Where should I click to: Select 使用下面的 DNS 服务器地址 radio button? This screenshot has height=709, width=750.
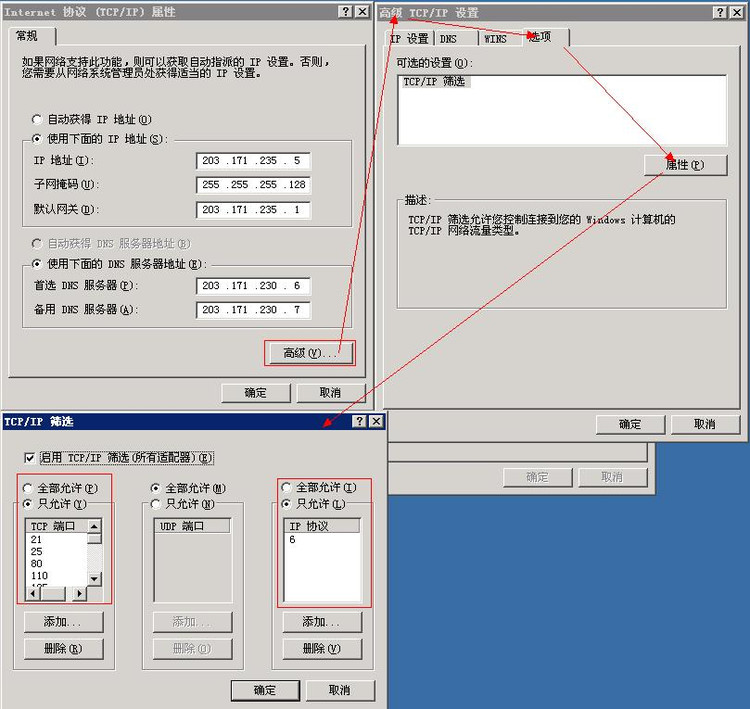pos(37,264)
